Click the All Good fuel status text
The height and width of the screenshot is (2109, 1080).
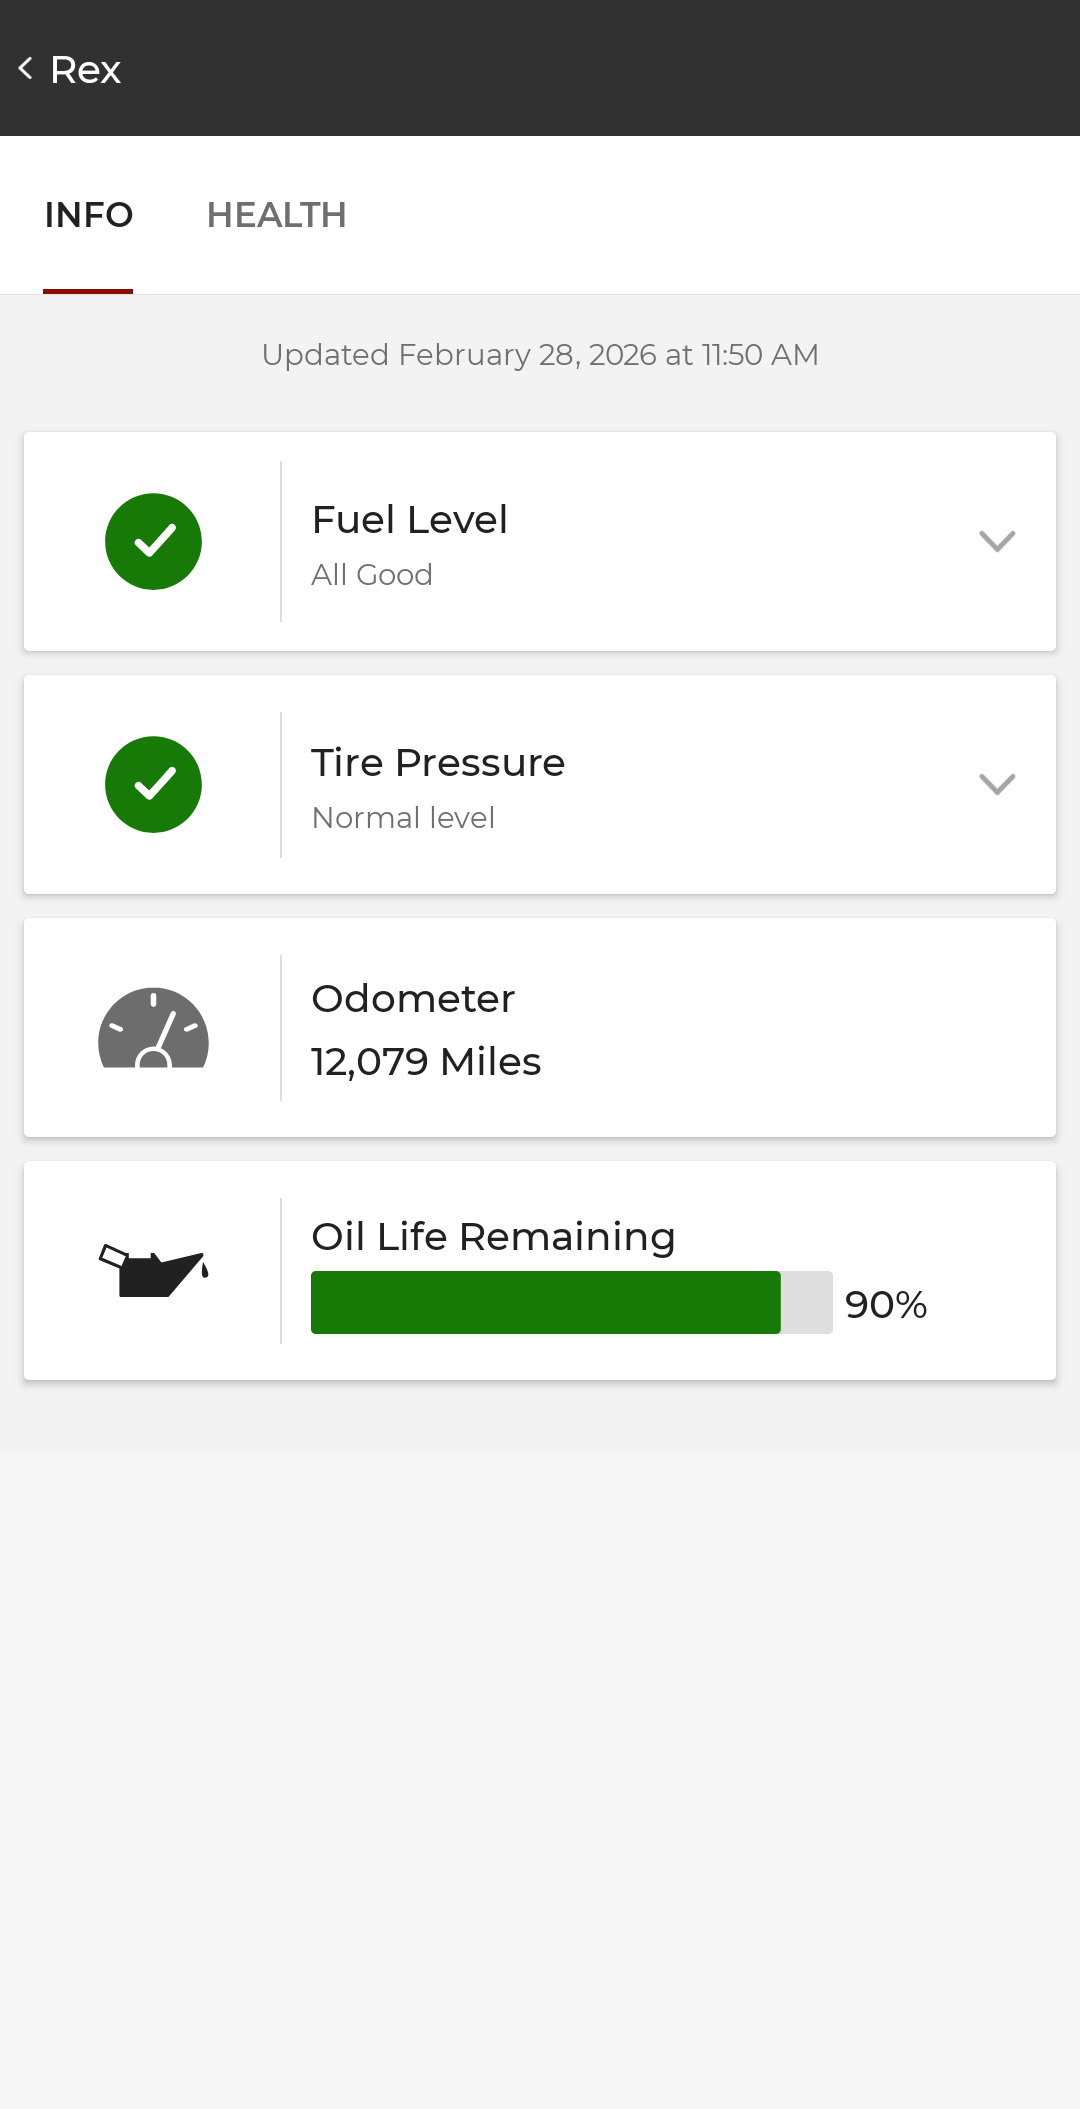(372, 575)
